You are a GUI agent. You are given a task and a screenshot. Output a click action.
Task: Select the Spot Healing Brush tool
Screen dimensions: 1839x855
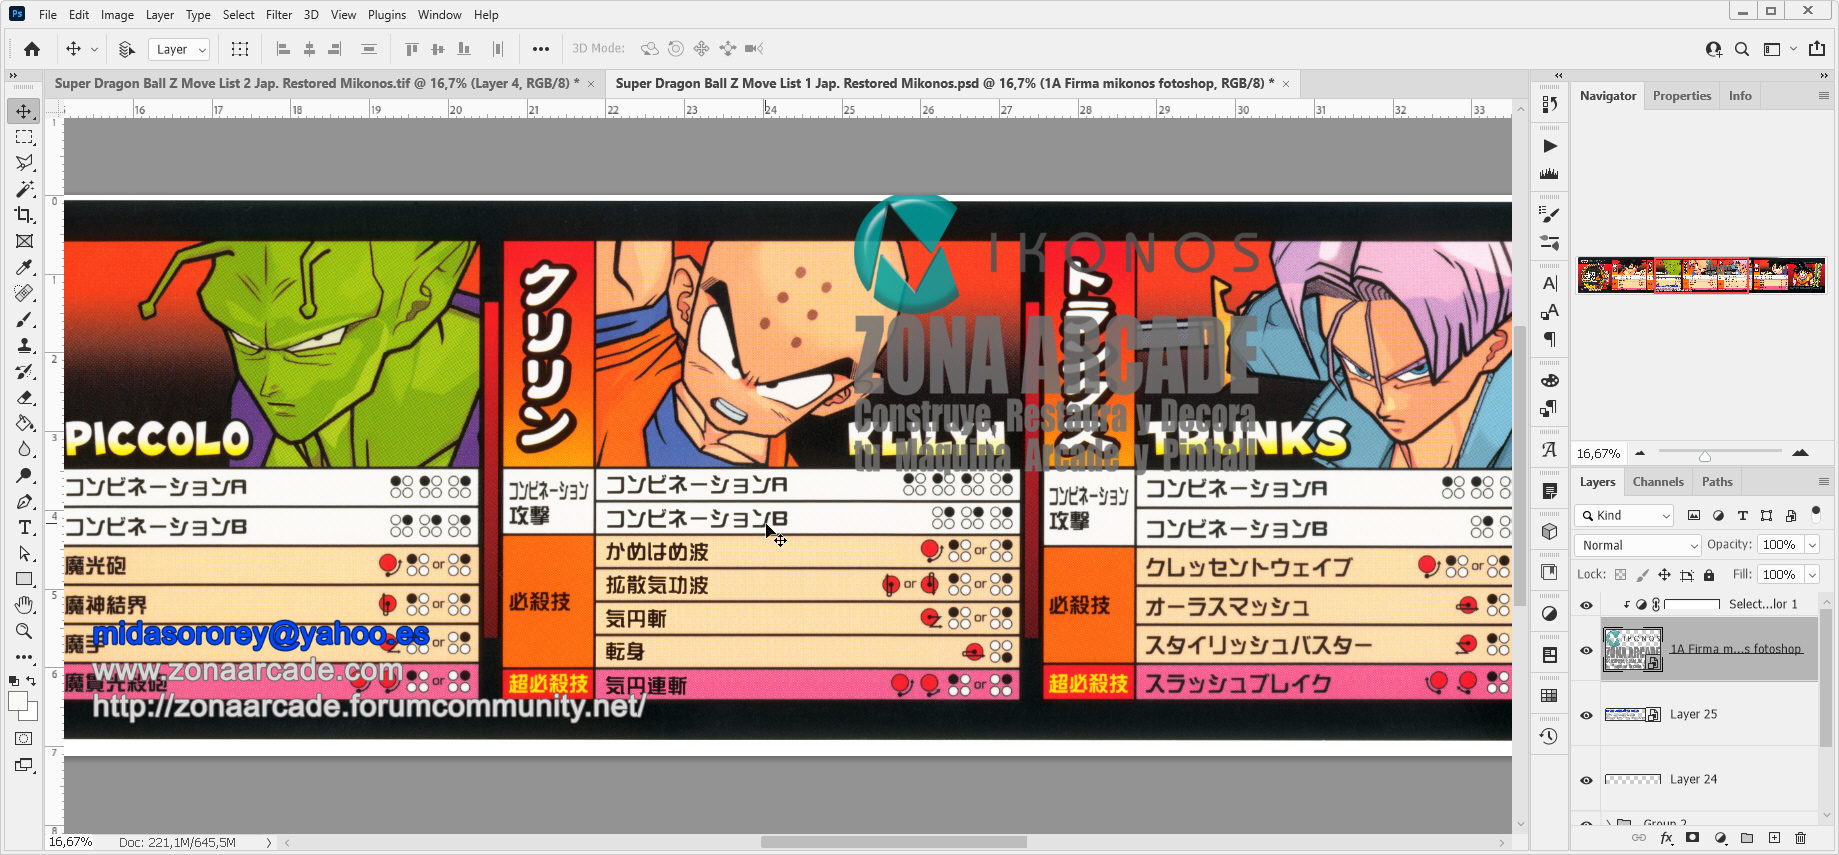[x=24, y=293]
